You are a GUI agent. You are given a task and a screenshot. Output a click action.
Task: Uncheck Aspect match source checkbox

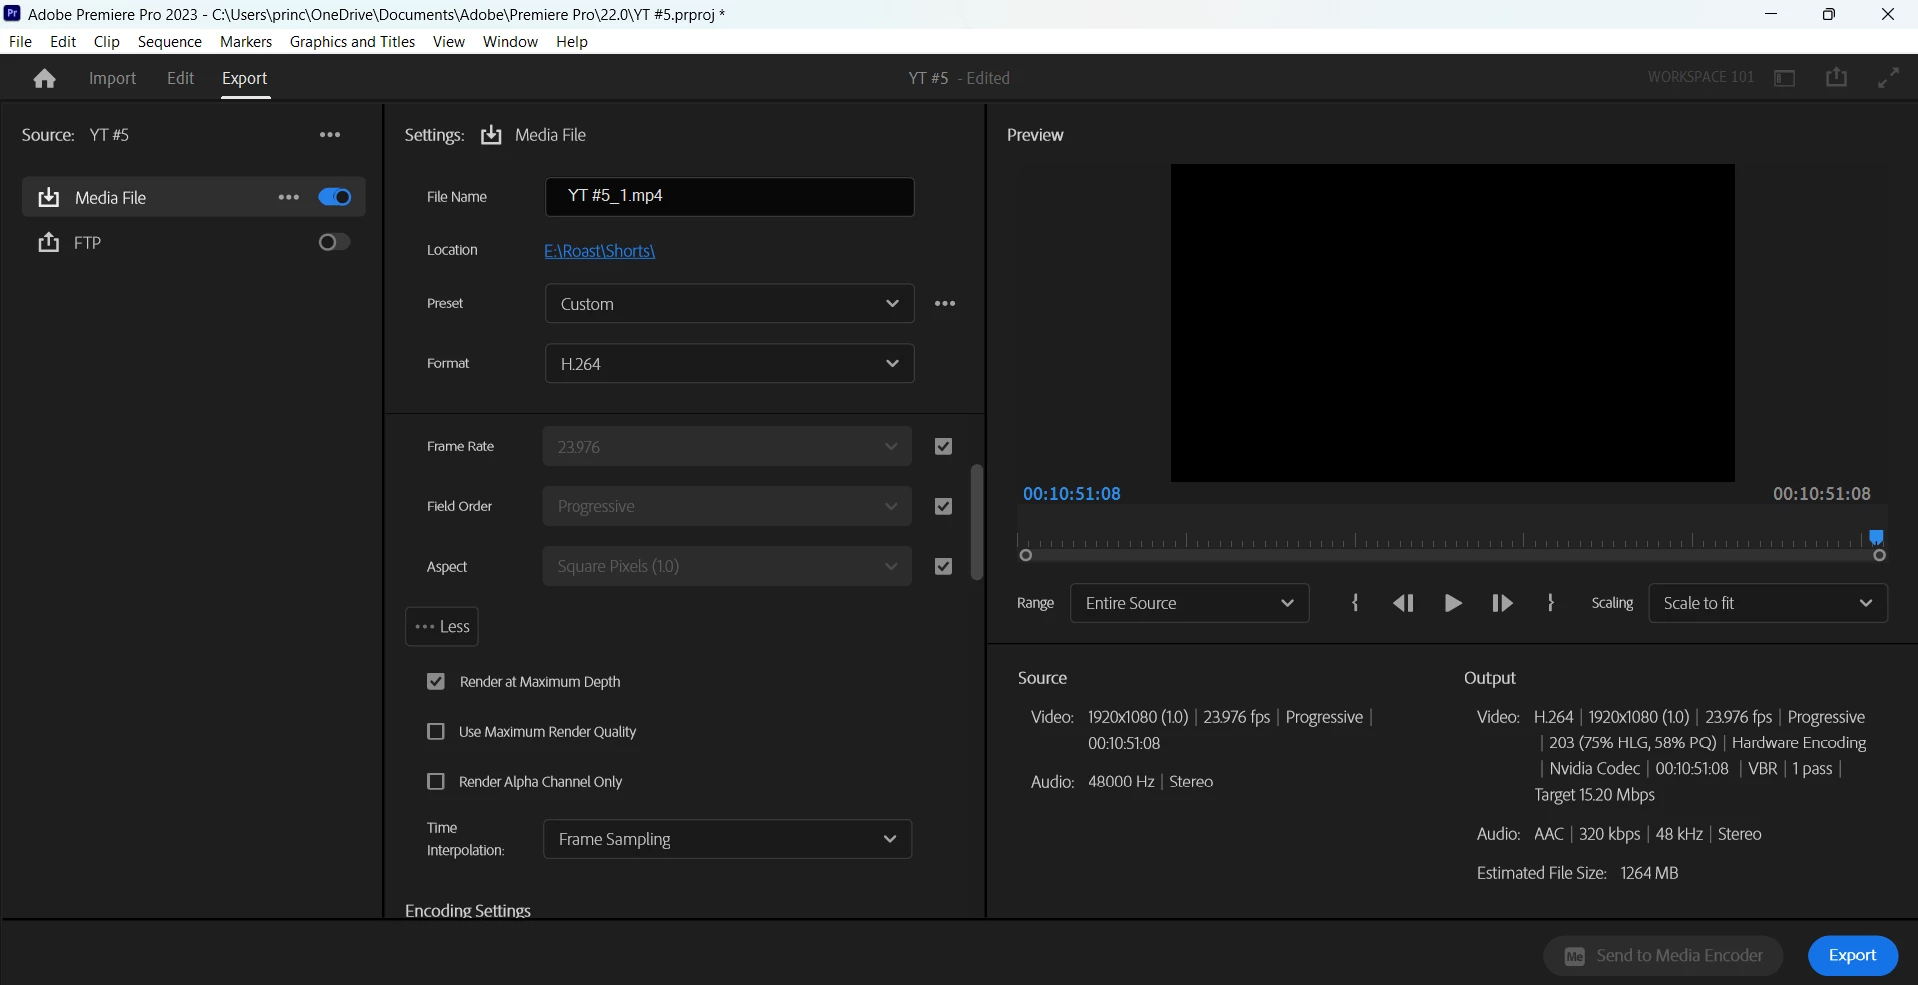pyautogui.click(x=944, y=567)
